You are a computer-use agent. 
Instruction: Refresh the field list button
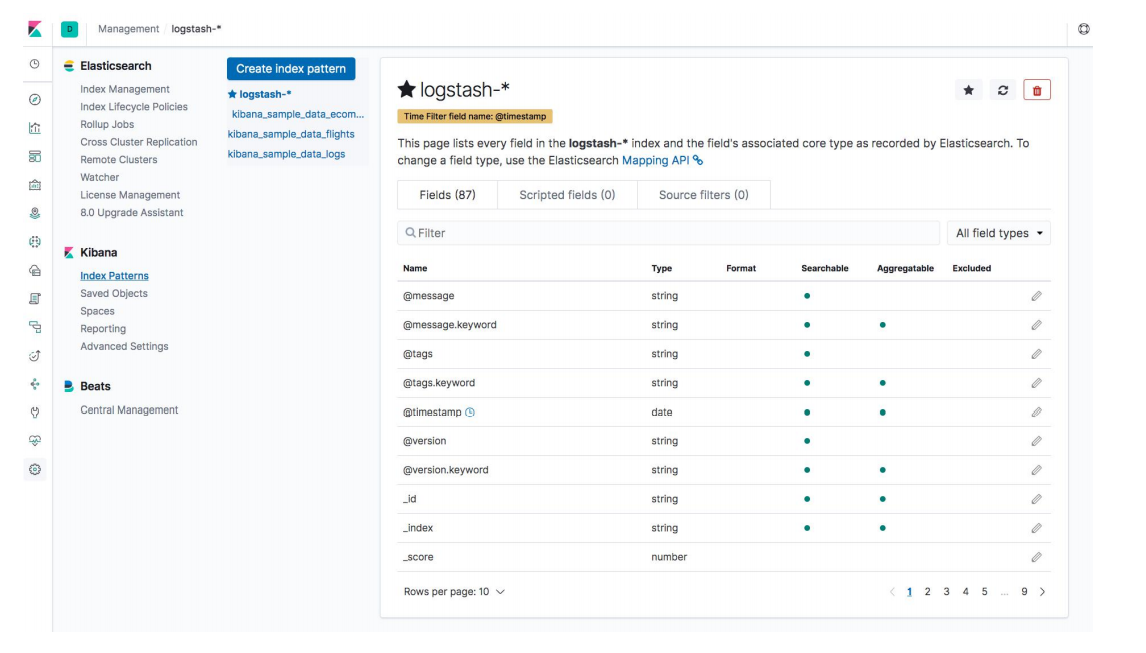click(x=1003, y=90)
